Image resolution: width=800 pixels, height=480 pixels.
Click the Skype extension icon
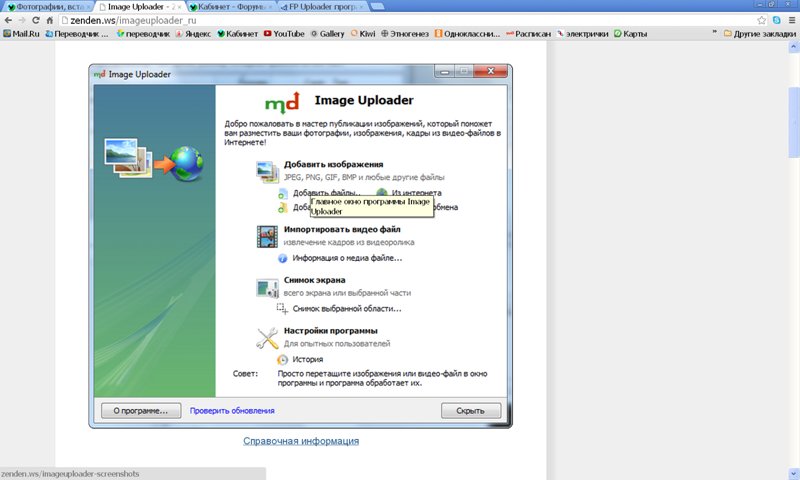777,20
